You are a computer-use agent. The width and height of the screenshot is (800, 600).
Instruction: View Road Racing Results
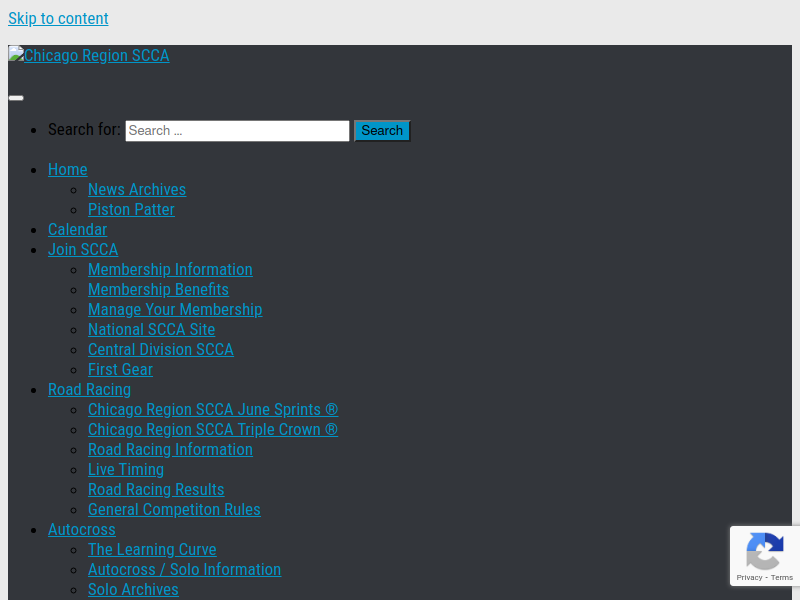pos(156,489)
